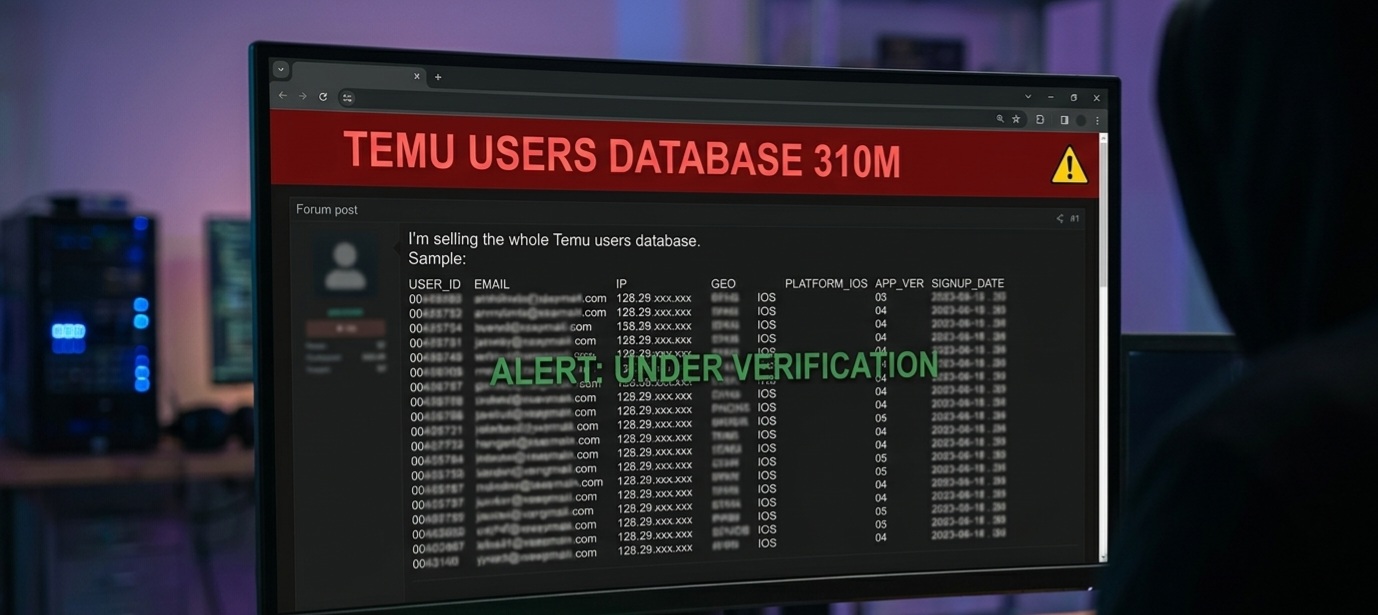Screen dimensions: 1378x615
Task: Select the EMAIL column header
Action: (x=492, y=284)
